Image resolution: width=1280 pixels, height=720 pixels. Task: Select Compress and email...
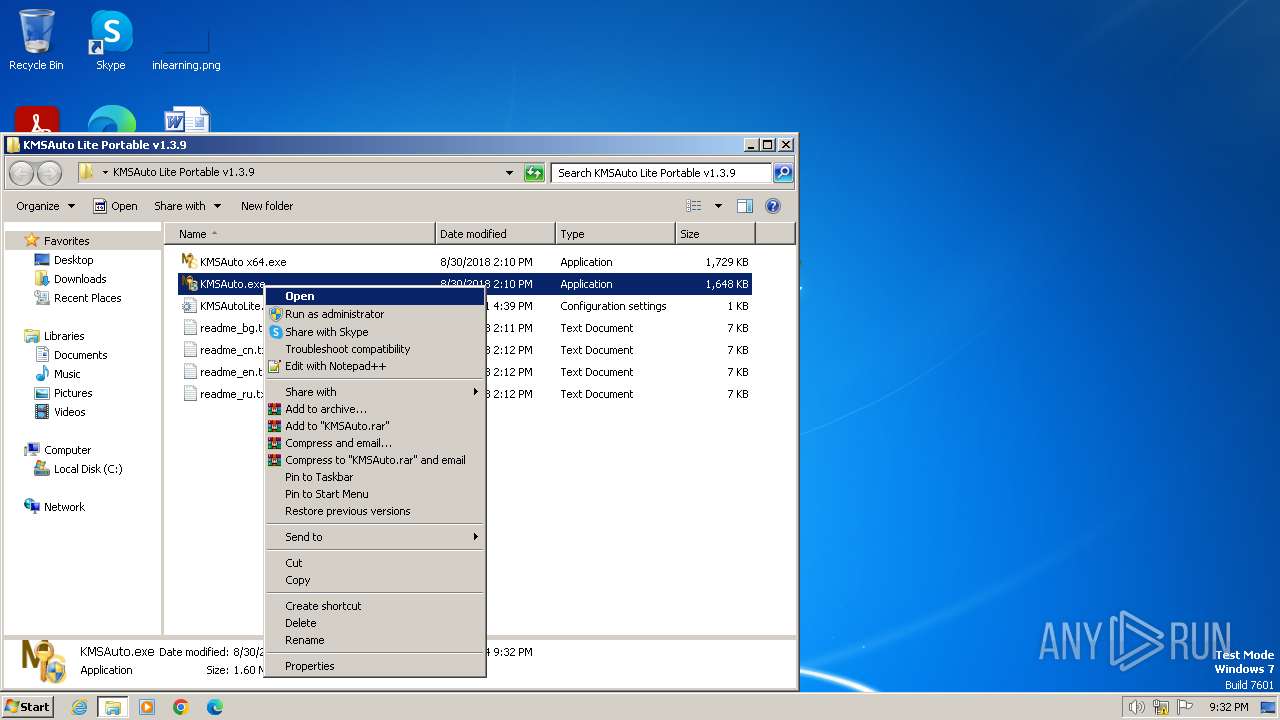(x=374, y=443)
